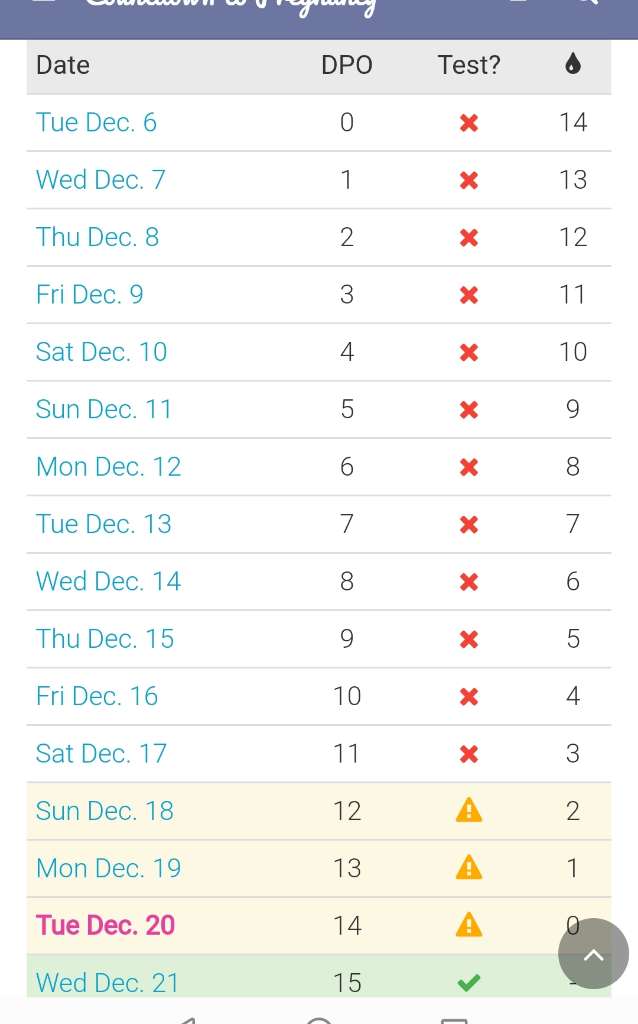Open the Thu Dec. 8 date link
This screenshot has width=638, height=1024.
coord(97,238)
